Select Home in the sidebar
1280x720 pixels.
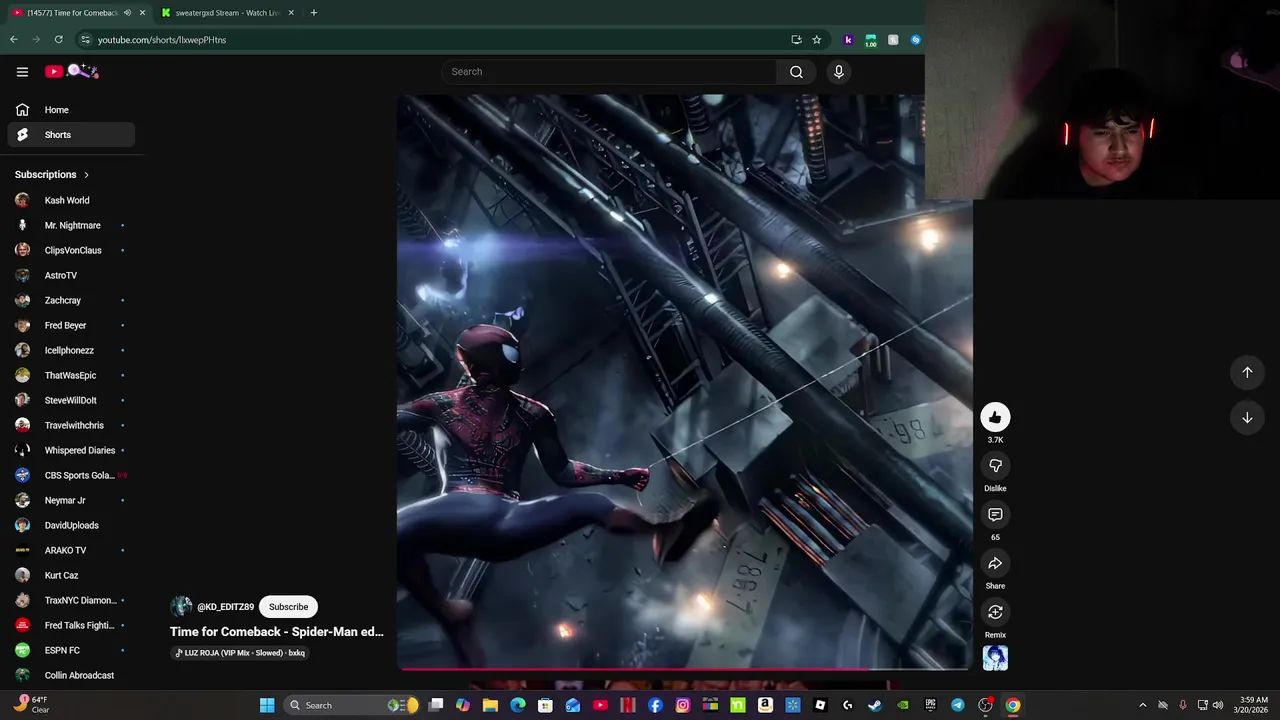(x=71, y=110)
